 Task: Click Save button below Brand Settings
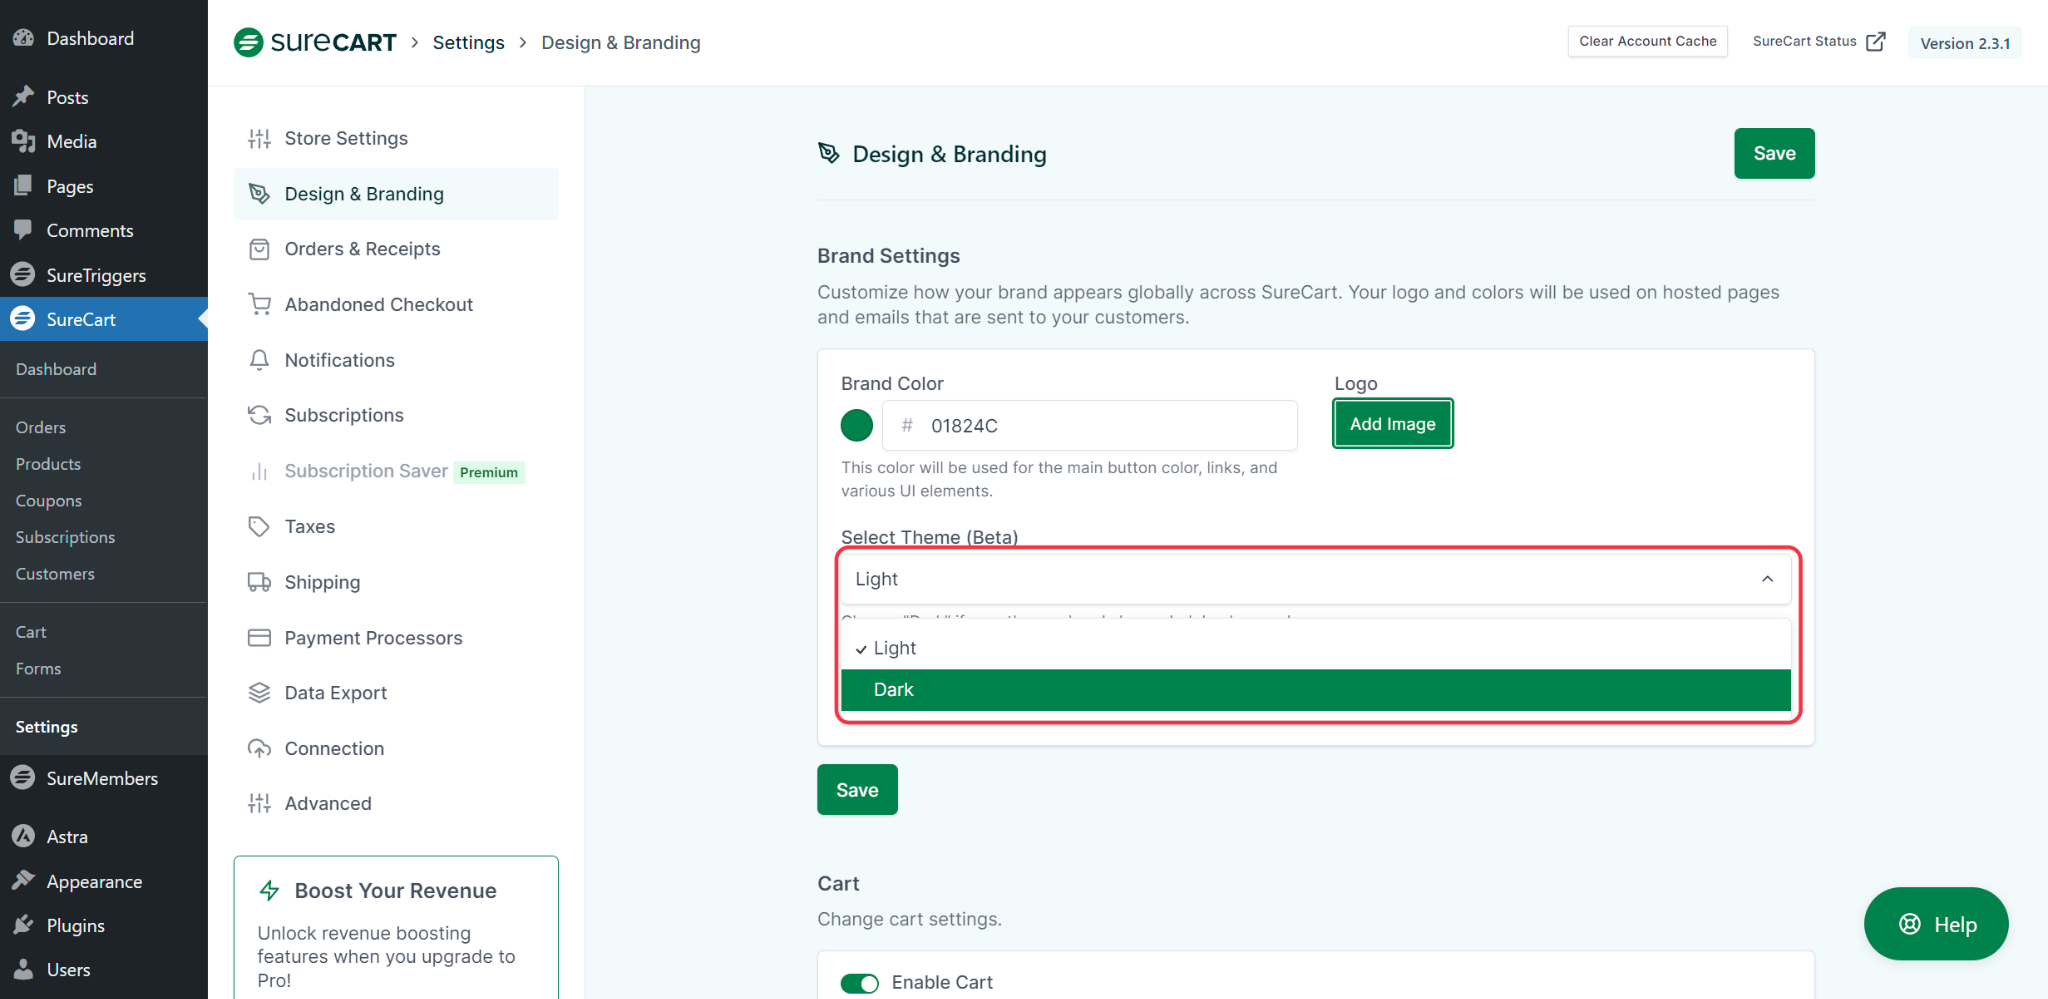tap(857, 790)
